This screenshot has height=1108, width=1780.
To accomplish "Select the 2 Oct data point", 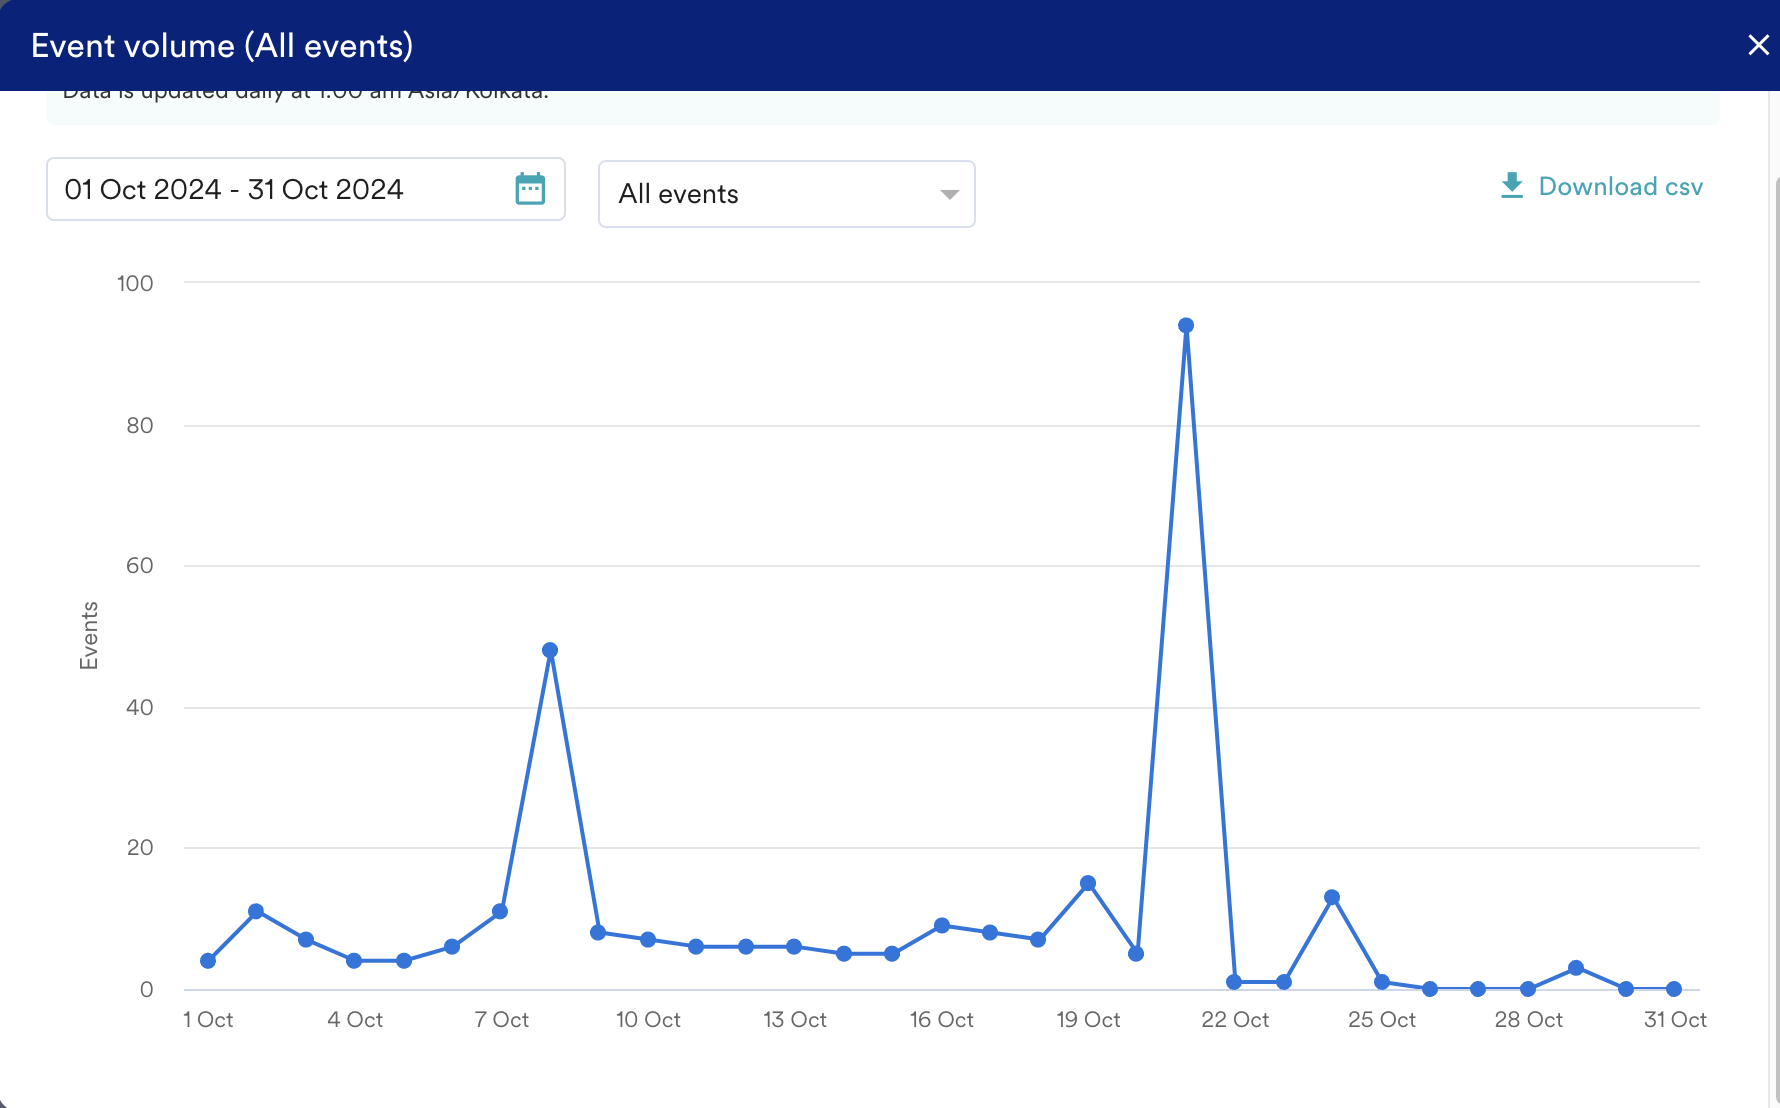I will click(256, 912).
